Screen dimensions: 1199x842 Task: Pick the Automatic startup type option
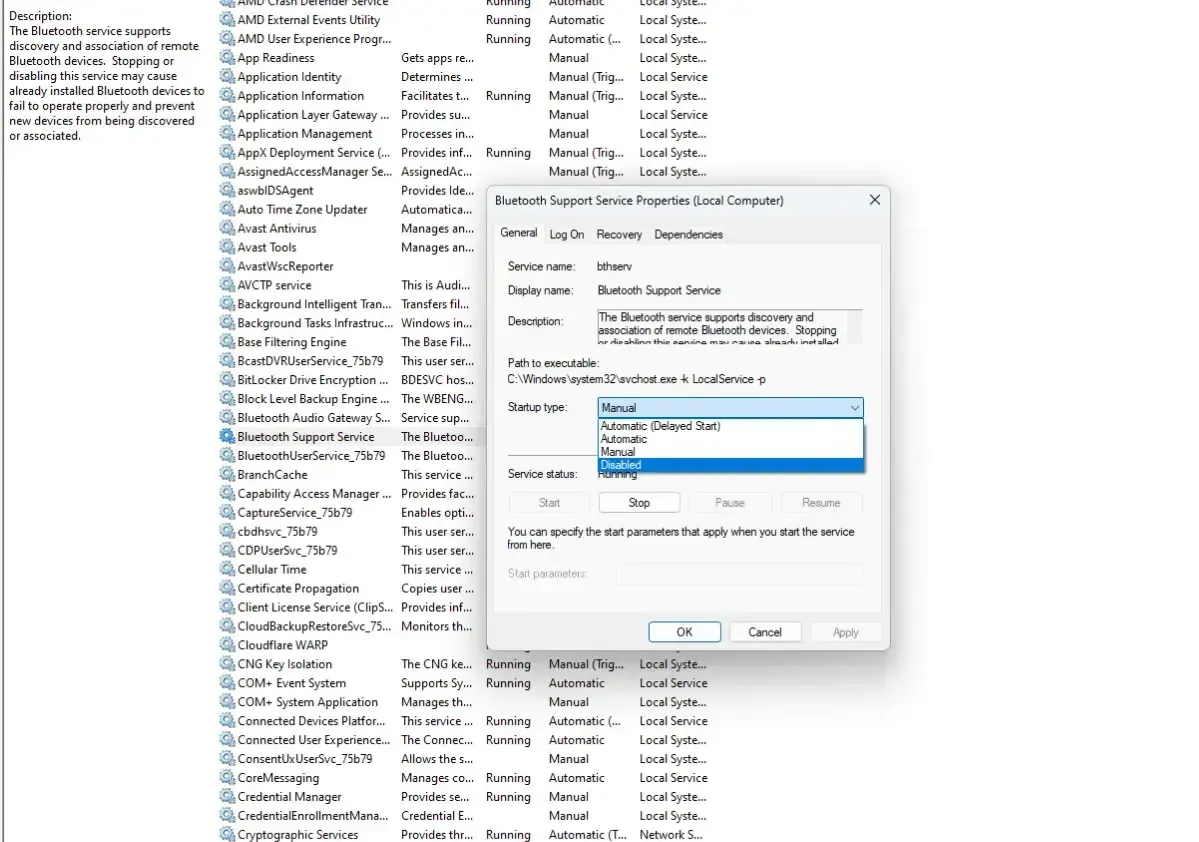point(730,439)
